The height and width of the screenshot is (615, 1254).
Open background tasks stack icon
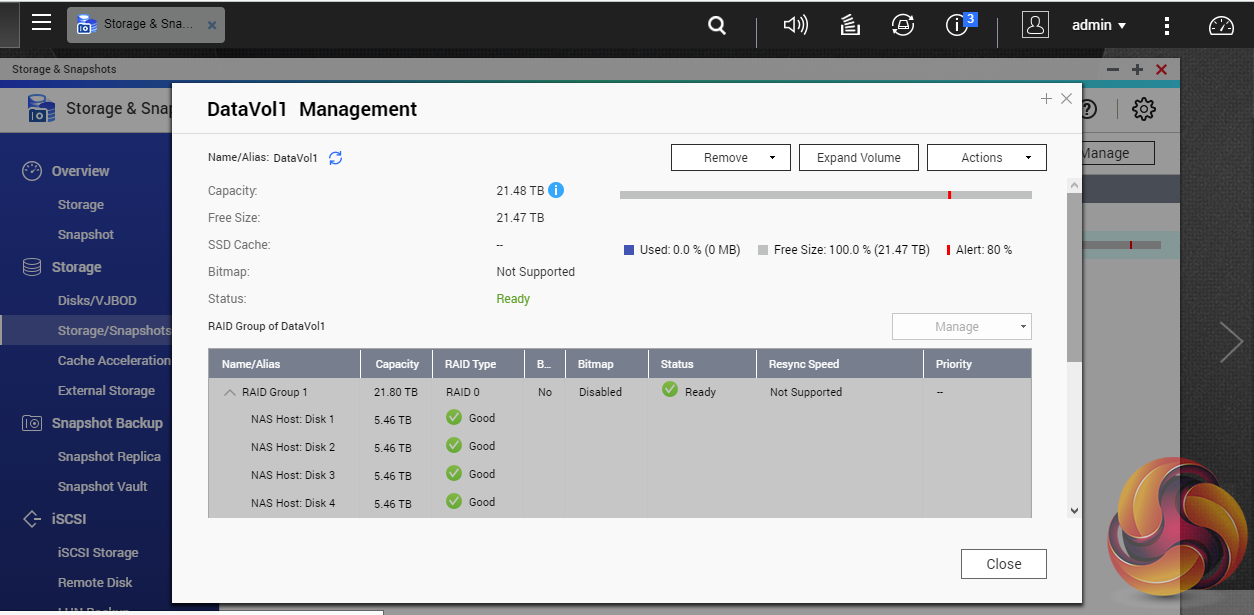850,25
